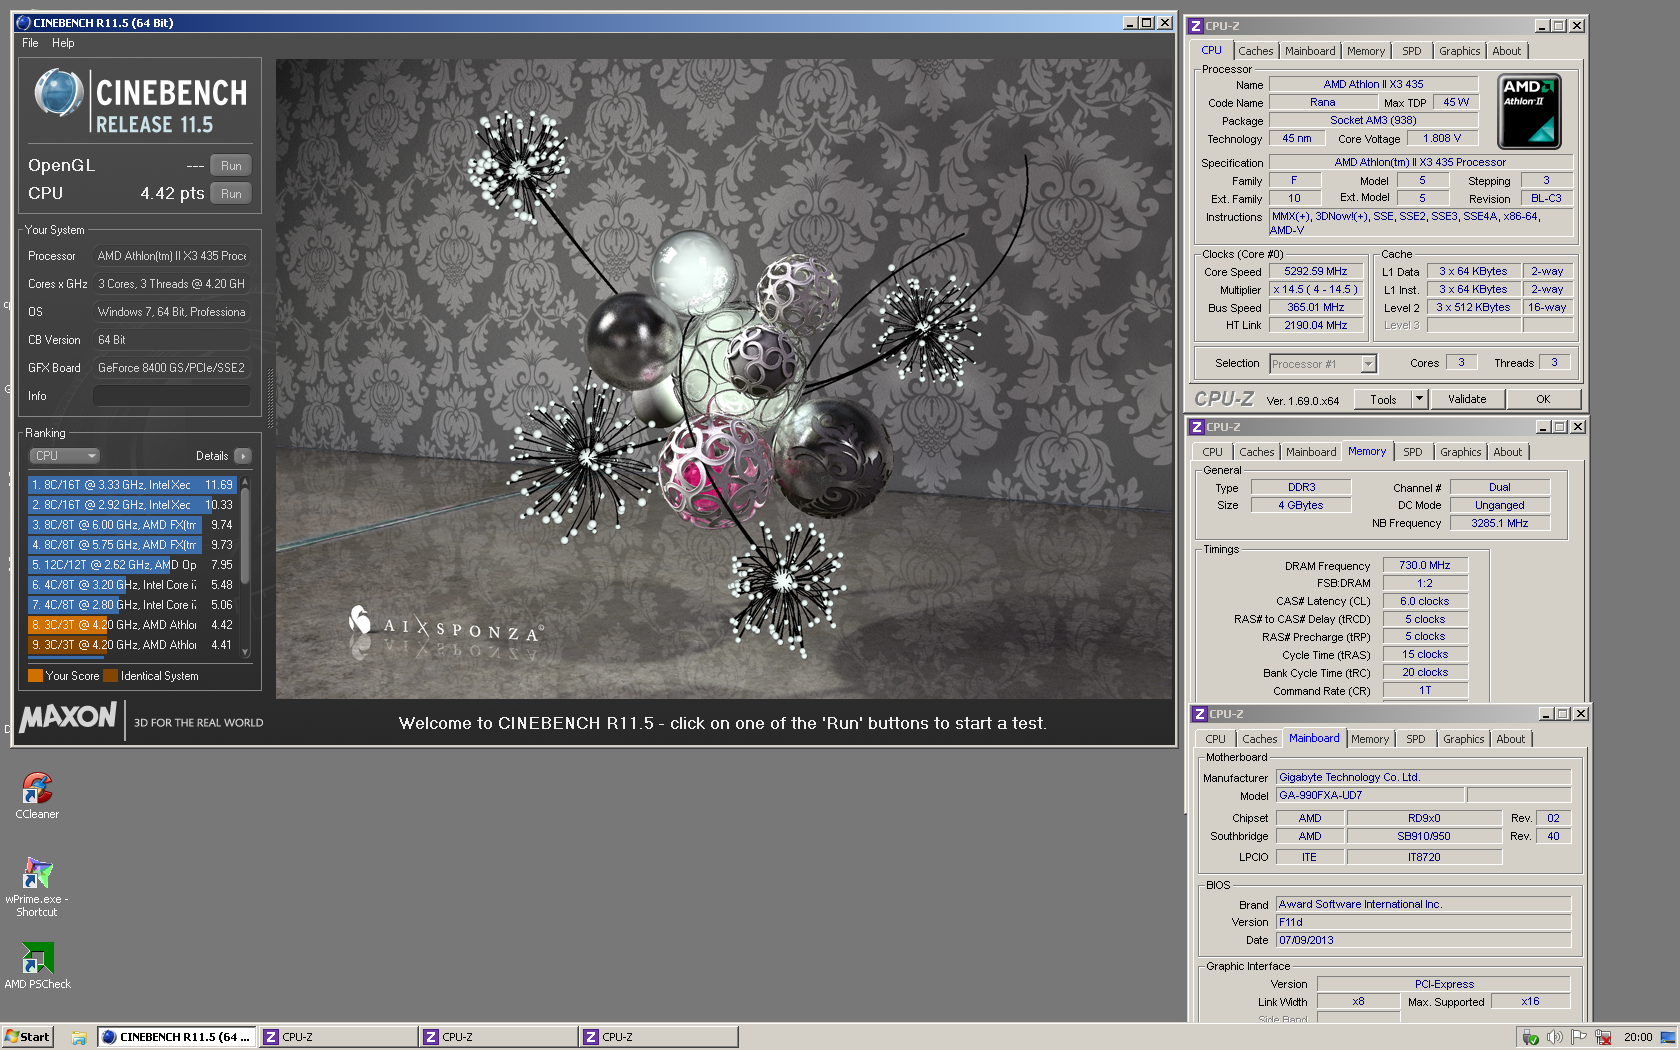Open the Ranking CPU dropdown
The height and width of the screenshot is (1050, 1680).
point(64,456)
